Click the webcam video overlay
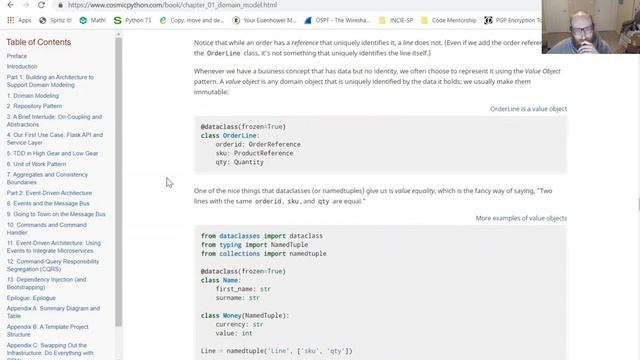 coord(591,27)
